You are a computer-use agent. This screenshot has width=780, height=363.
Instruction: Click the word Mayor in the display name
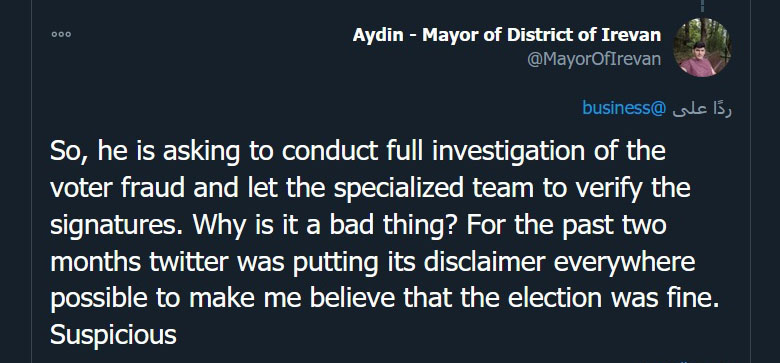447,35
